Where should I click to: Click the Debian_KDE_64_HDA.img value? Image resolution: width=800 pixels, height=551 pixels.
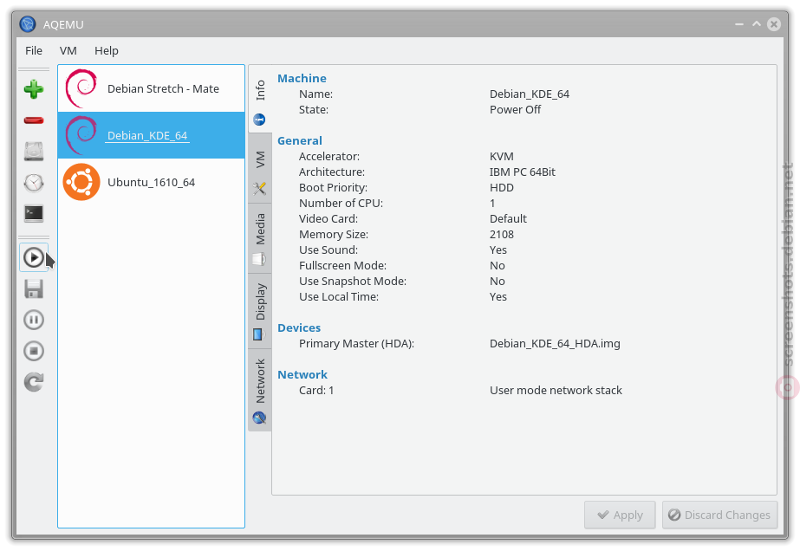555,343
